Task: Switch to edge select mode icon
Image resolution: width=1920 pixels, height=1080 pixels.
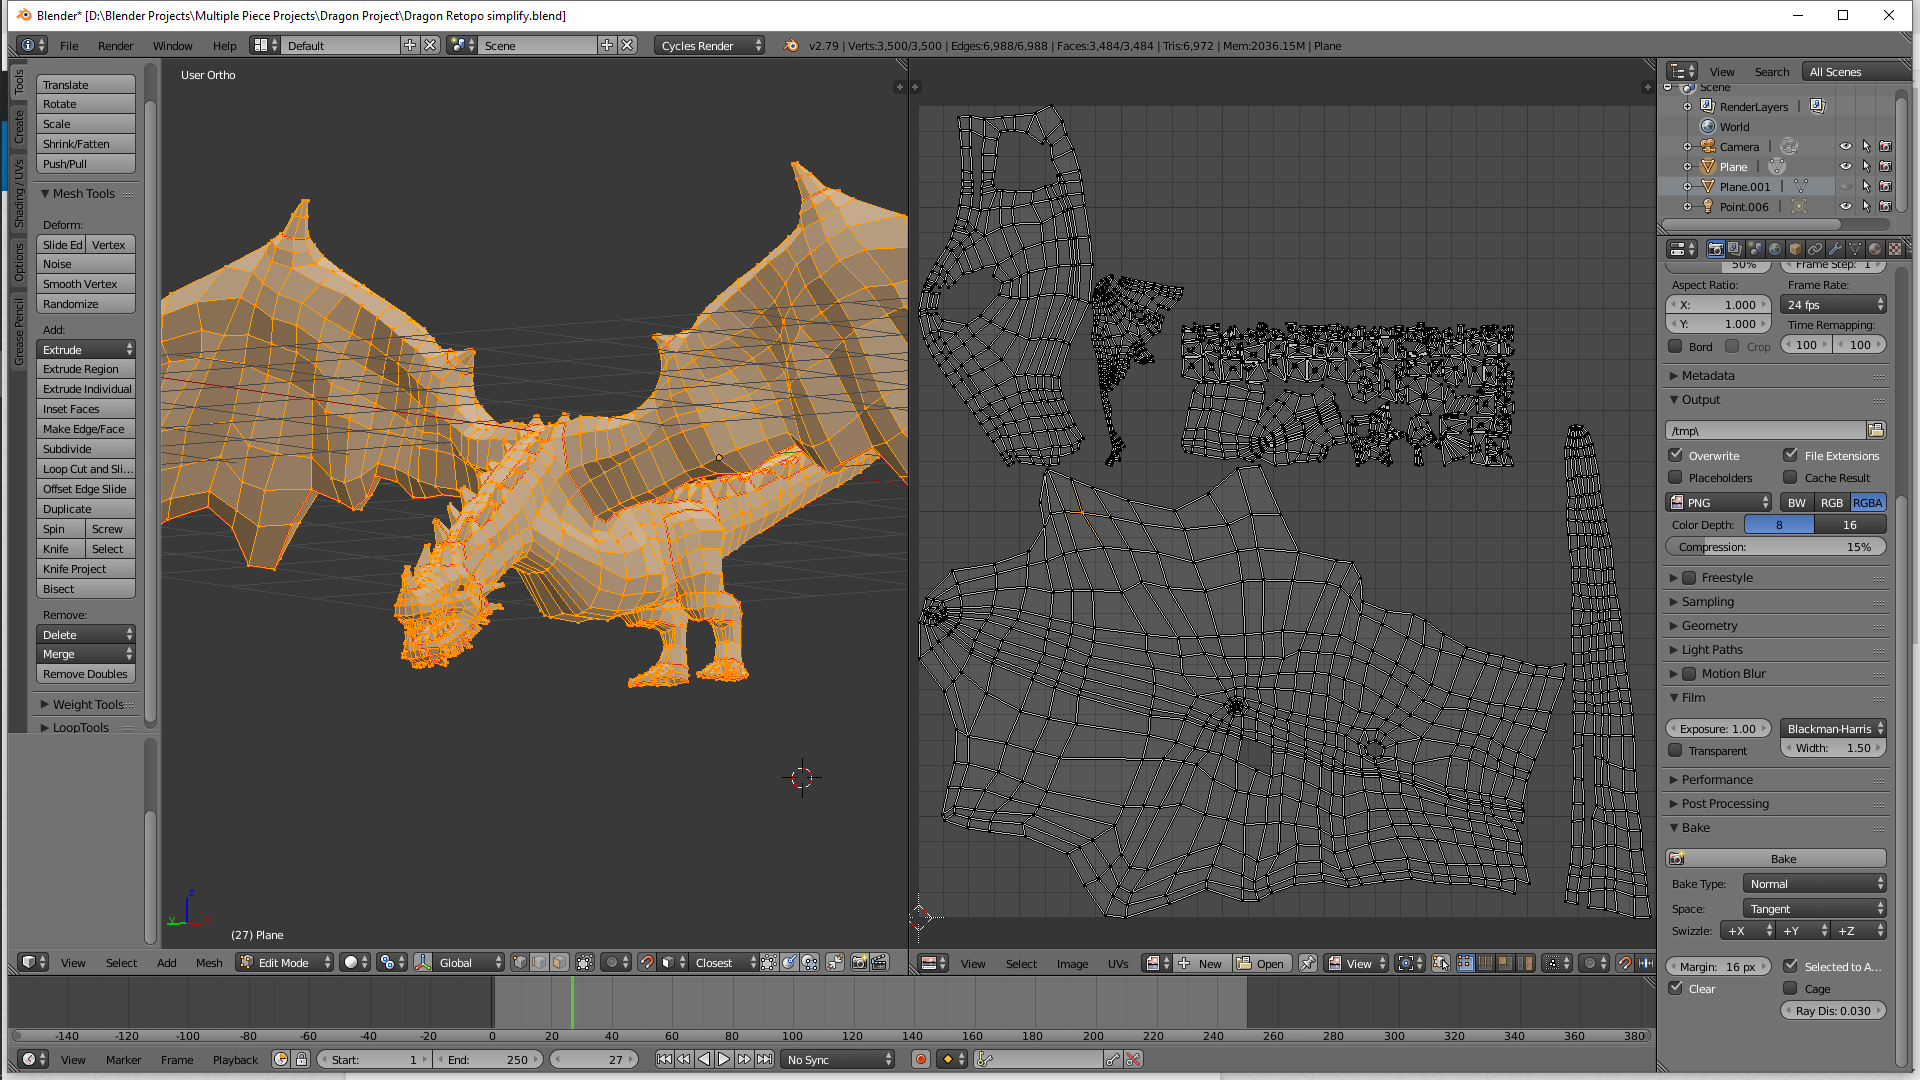Action: tap(539, 962)
